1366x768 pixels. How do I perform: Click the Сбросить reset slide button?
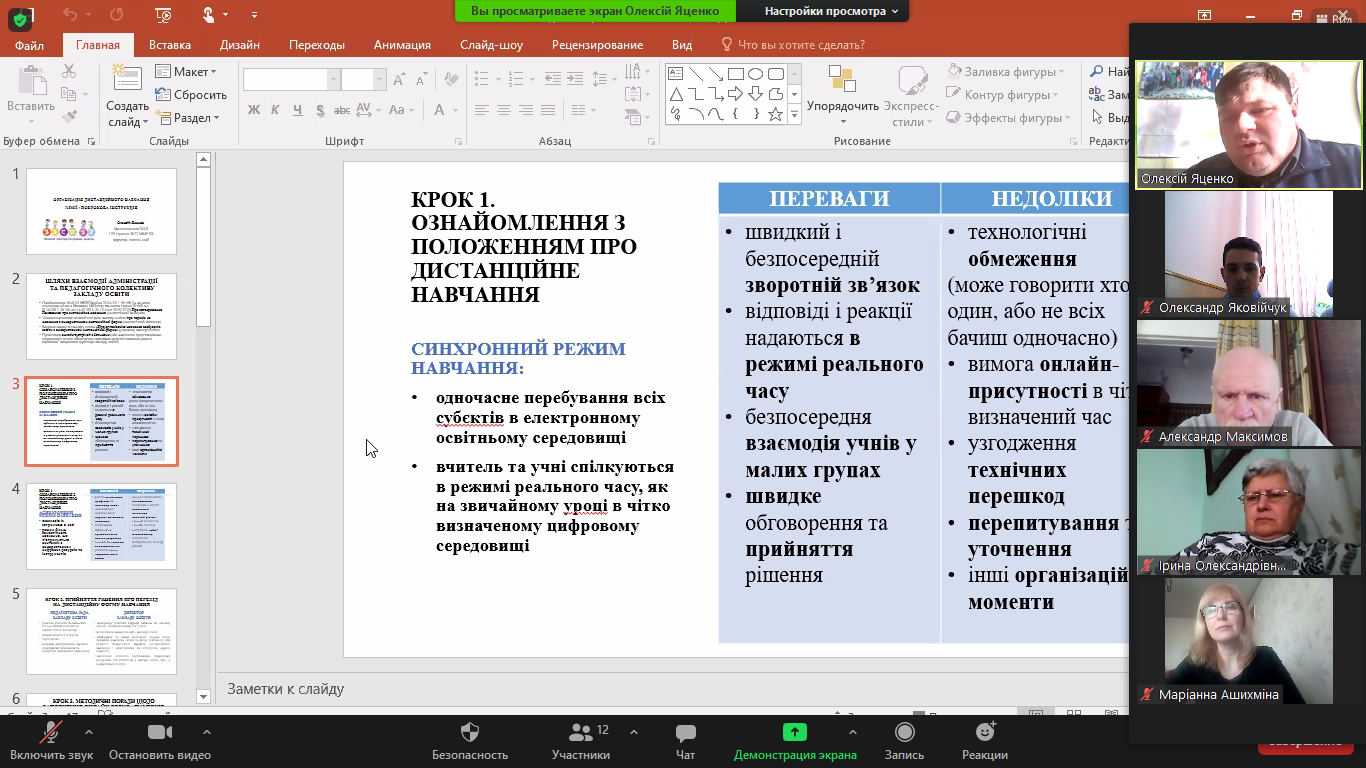click(x=192, y=95)
